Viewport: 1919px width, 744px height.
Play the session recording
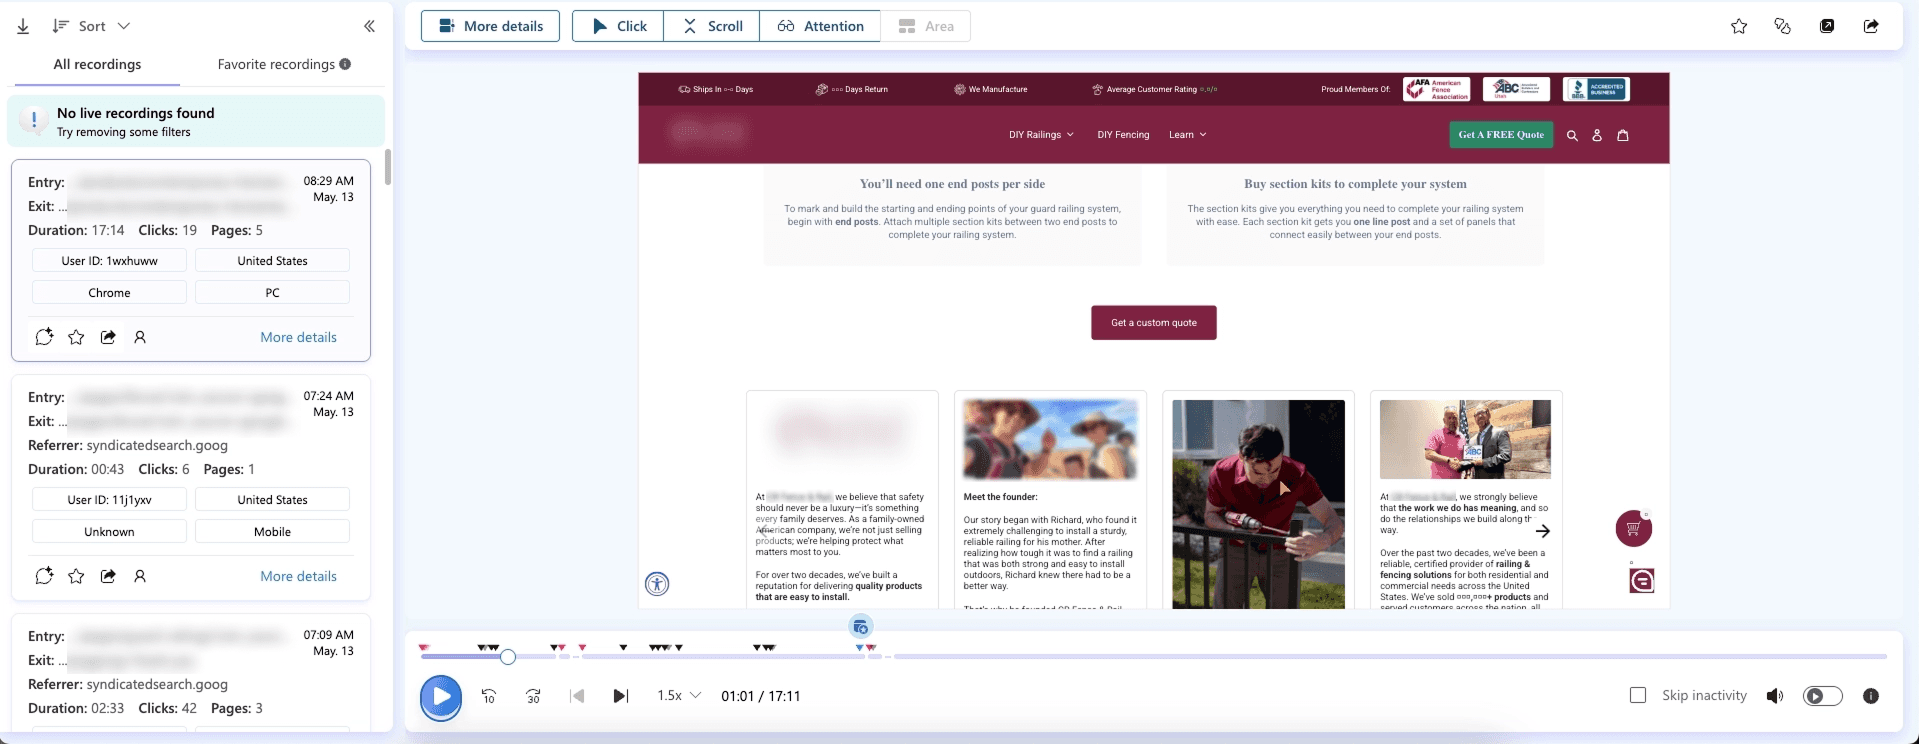pyautogui.click(x=441, y=697)
